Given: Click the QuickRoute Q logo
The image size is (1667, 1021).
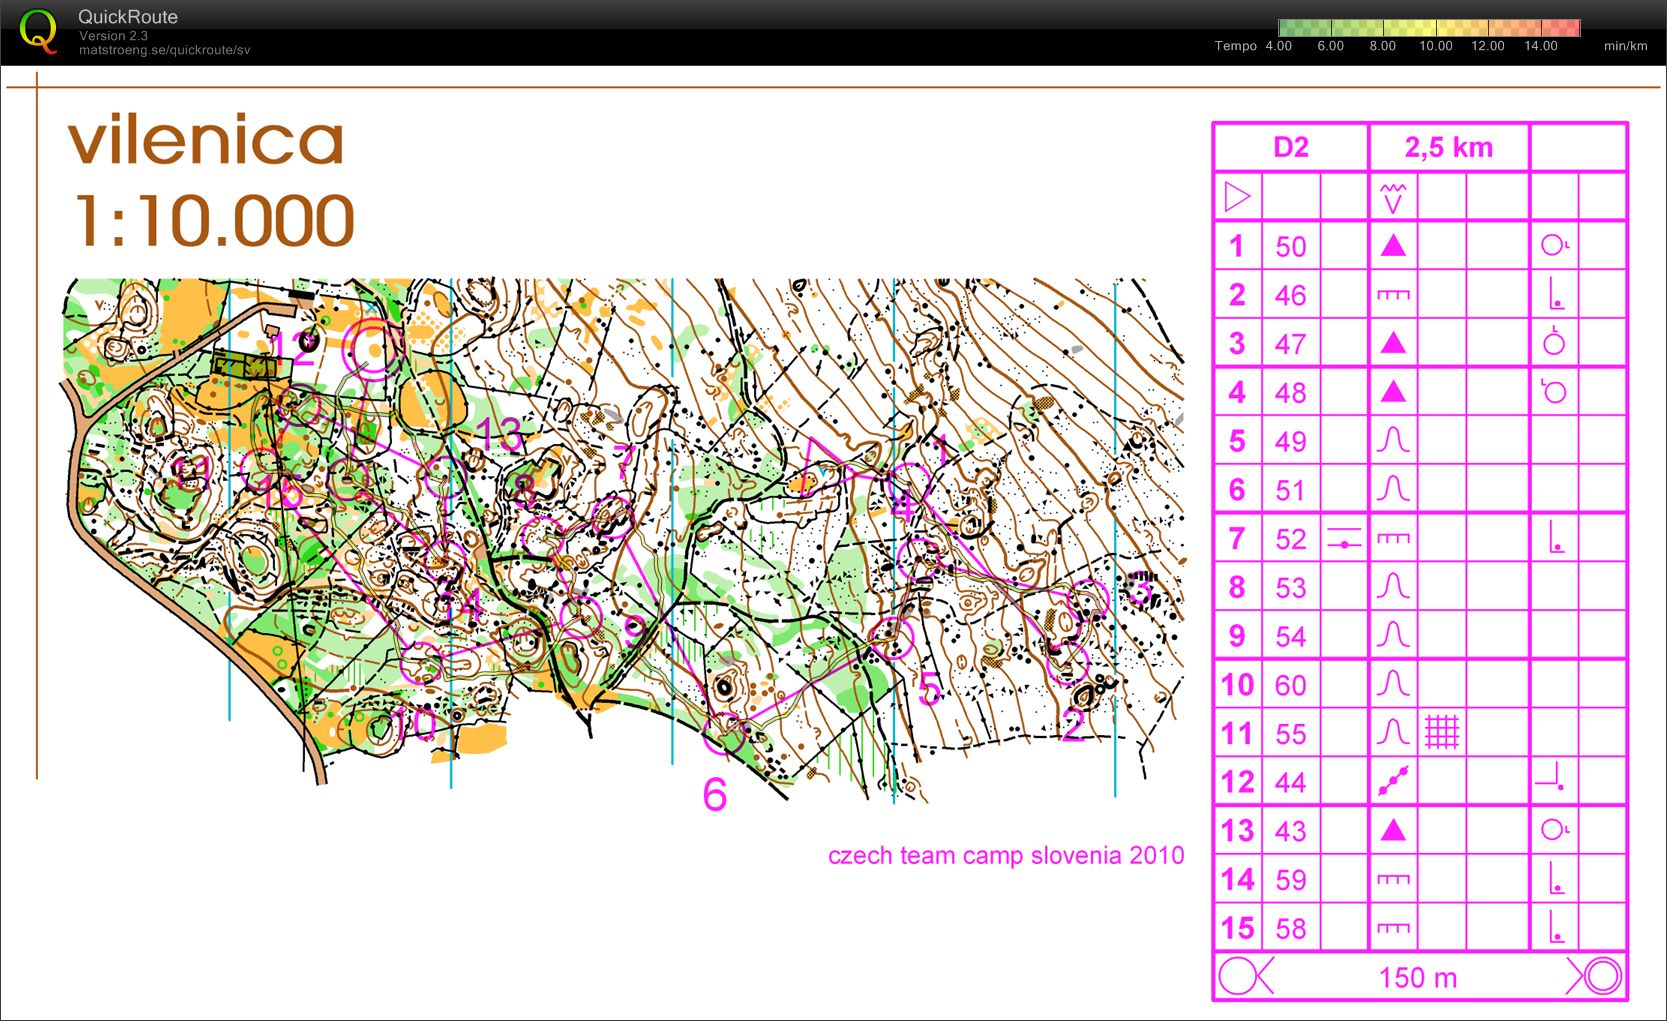Looking at the screenshot, I should coord(38,30).
